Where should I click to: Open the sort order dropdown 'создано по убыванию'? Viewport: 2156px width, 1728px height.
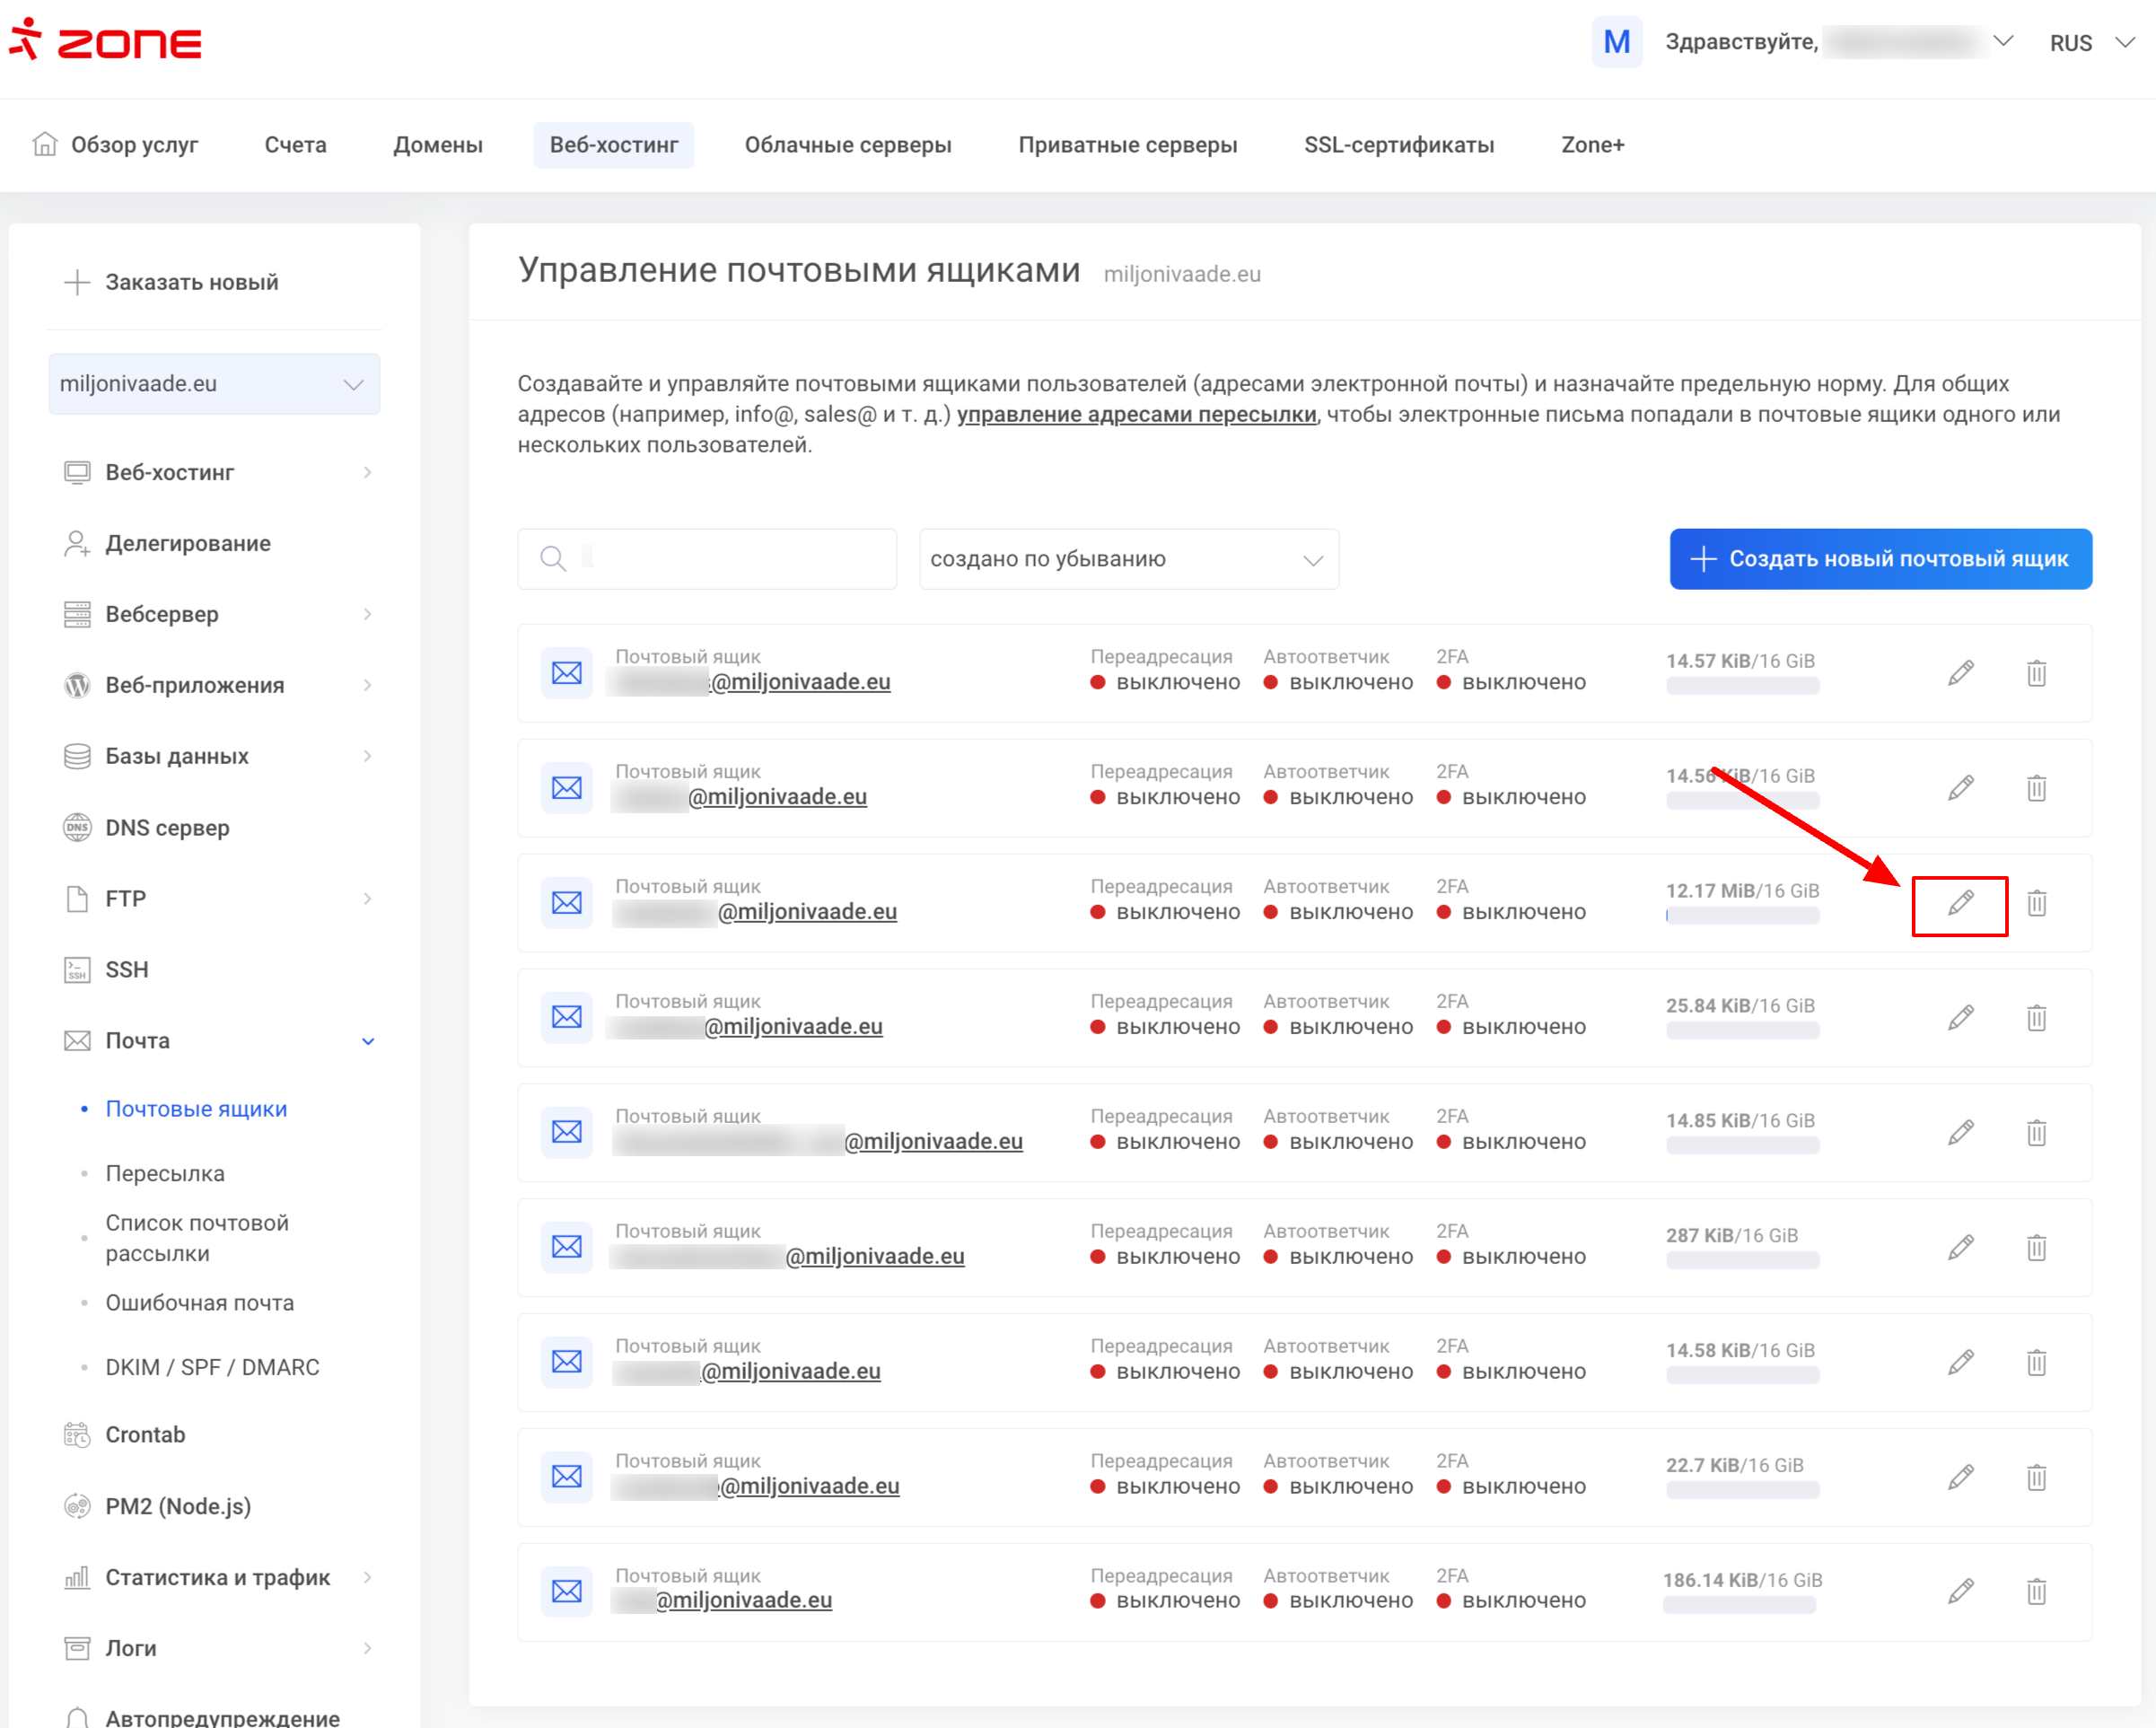[1128, 559]
